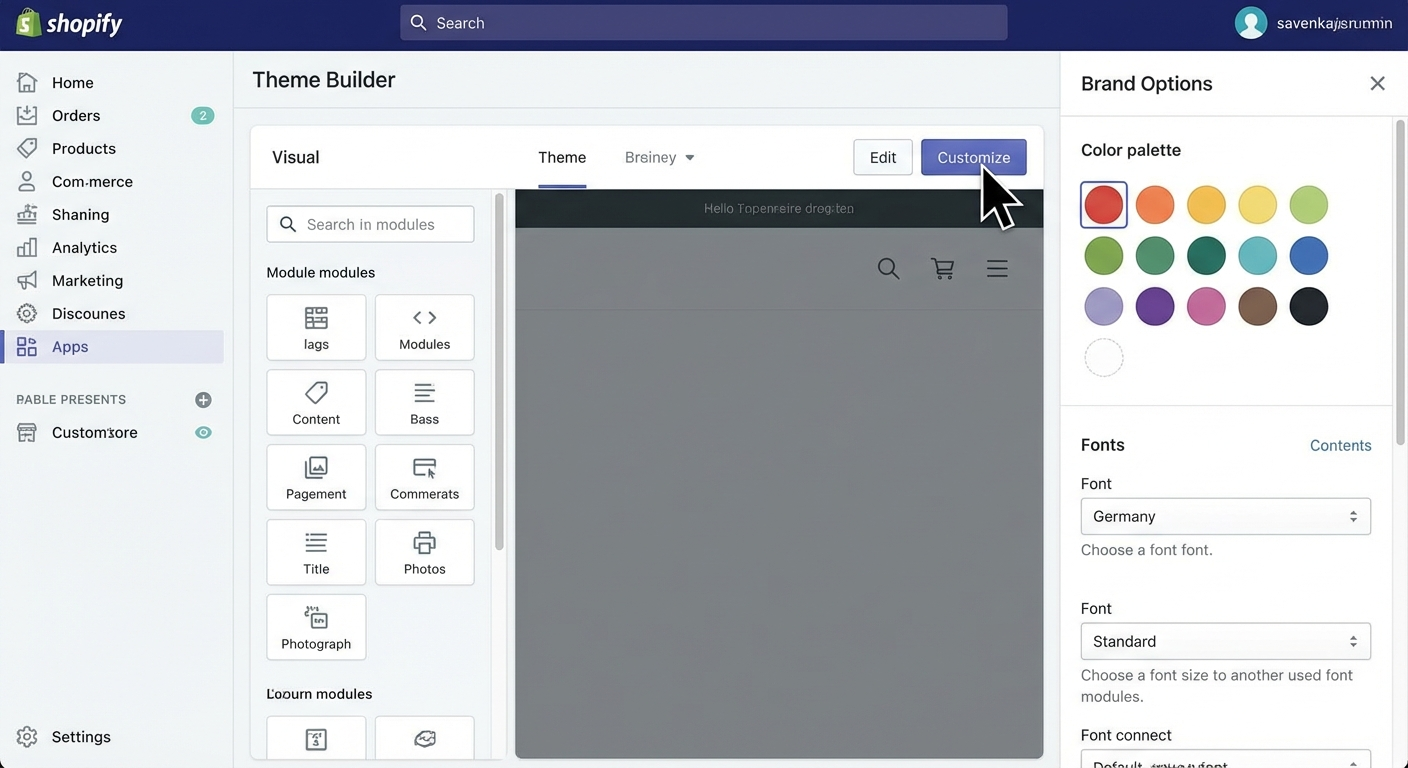Select the Pagement module

(x=316, y=477)
